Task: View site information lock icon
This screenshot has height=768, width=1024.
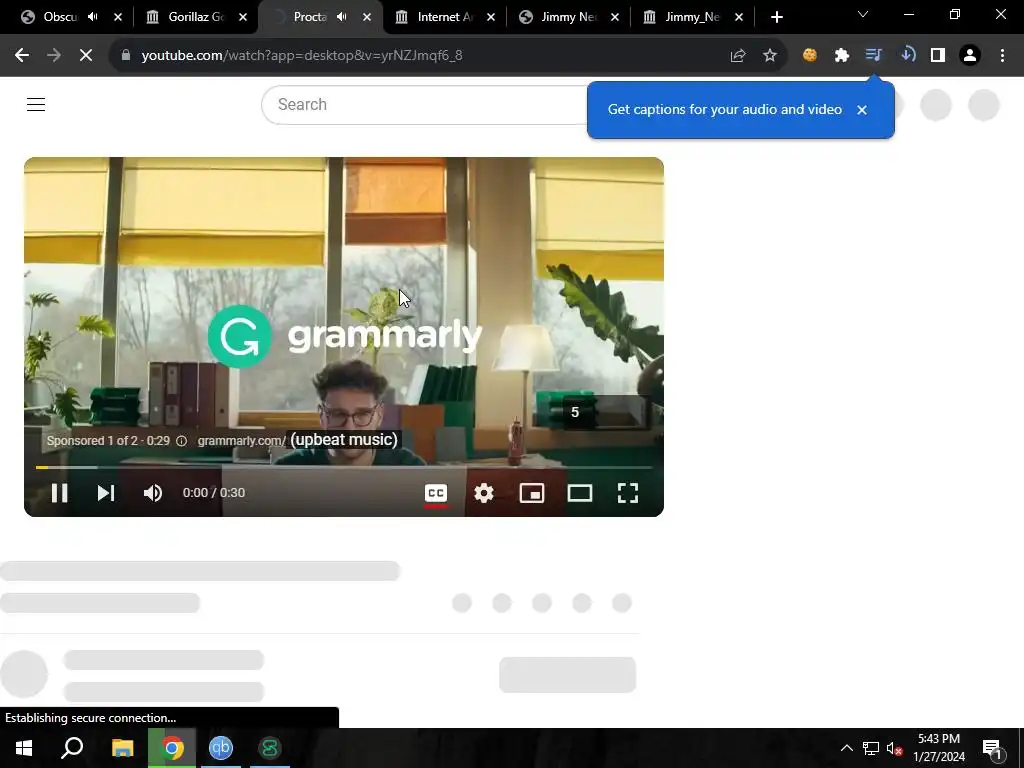Action: 125,56
